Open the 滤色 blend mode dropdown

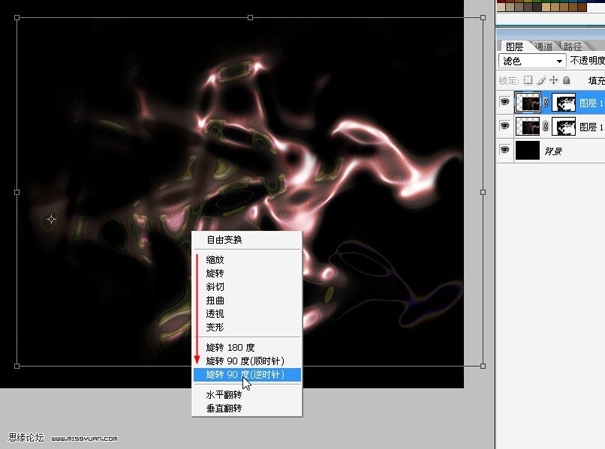click(532, 61)
